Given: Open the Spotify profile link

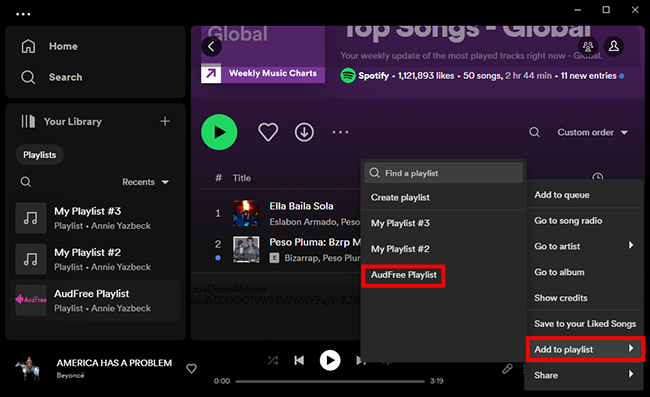Looking at the screenshot, I should [374, 76].
